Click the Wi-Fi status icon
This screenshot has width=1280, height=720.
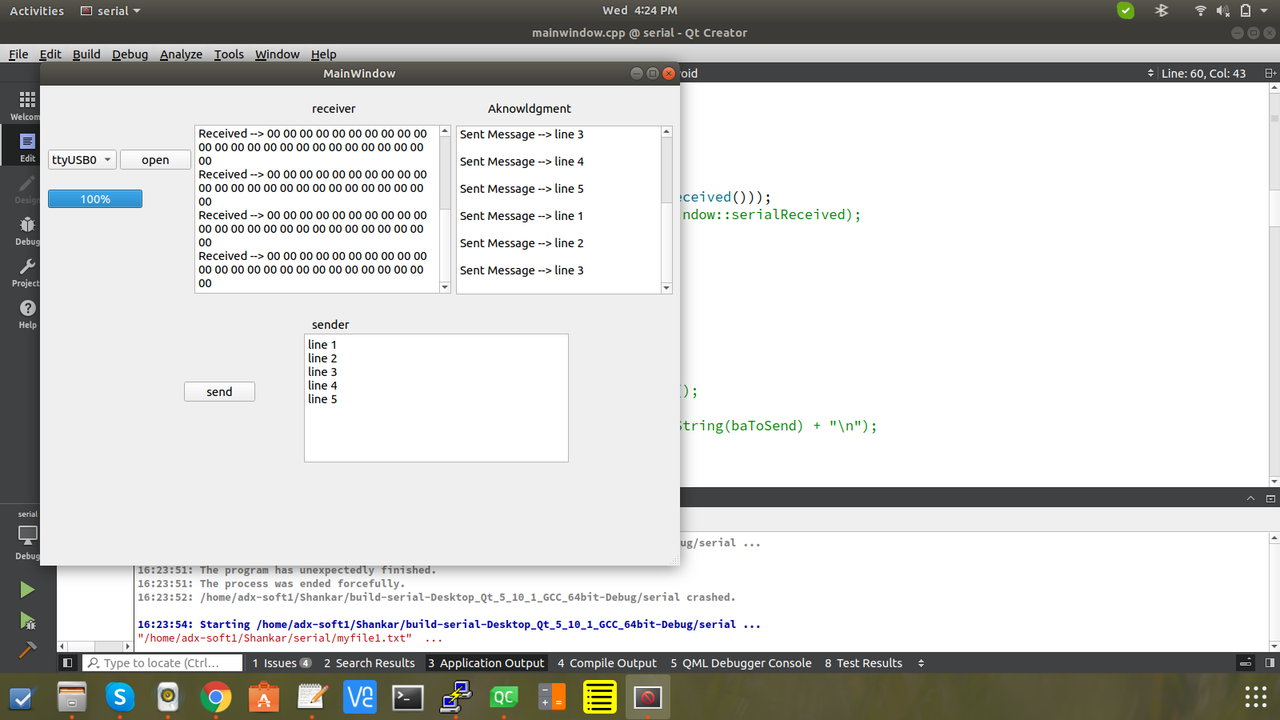click(1200, 11)
